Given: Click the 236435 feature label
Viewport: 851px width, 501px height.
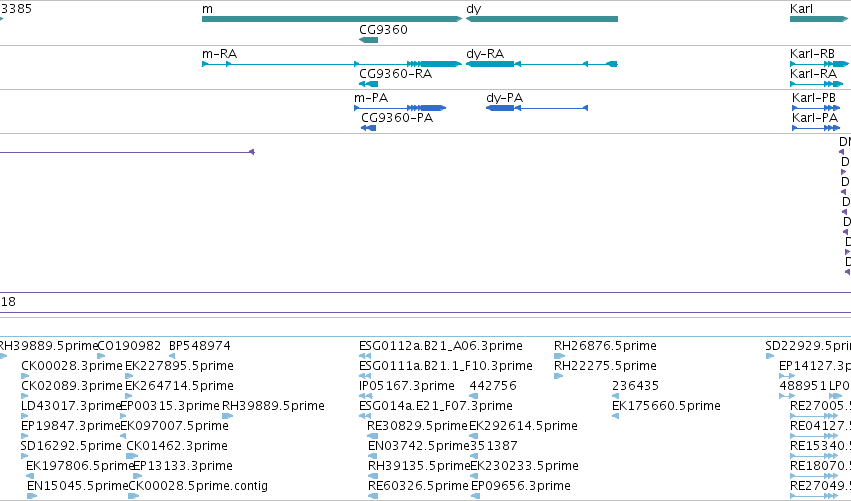Looking at the screenshot, I should [636, 386].
